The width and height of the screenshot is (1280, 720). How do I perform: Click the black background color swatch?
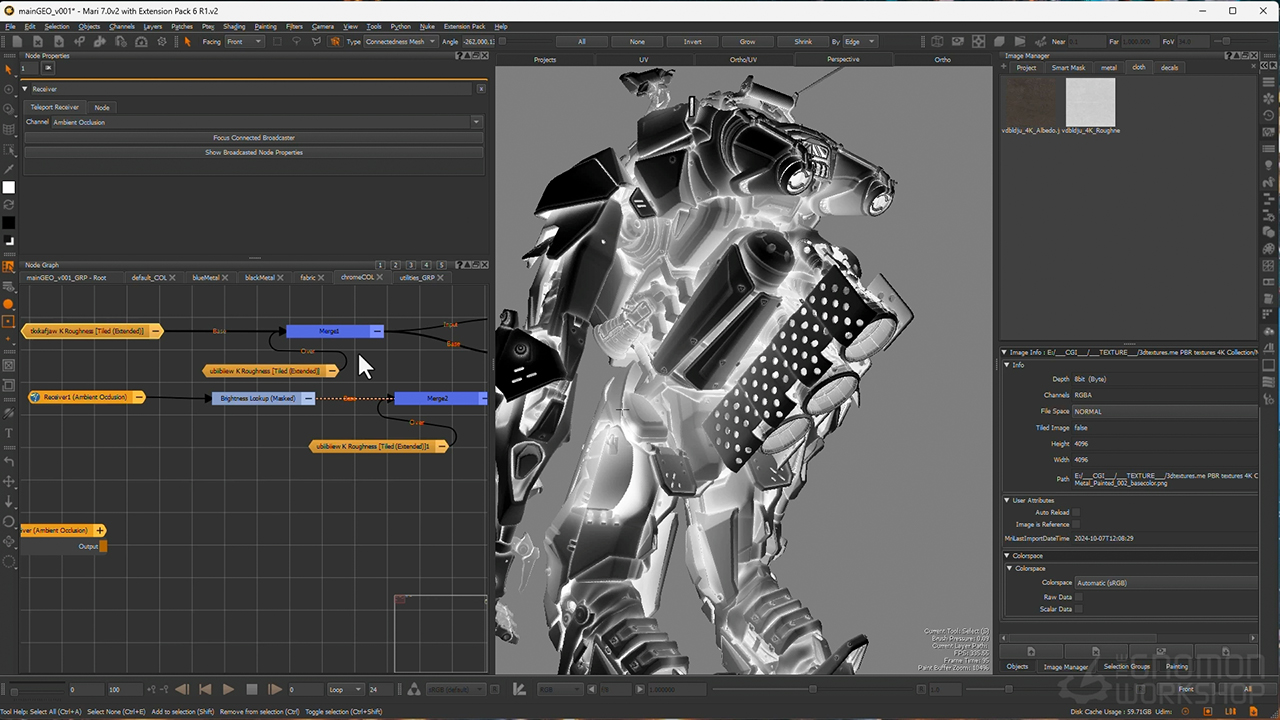pyautogui.click(x=9, y=222)
